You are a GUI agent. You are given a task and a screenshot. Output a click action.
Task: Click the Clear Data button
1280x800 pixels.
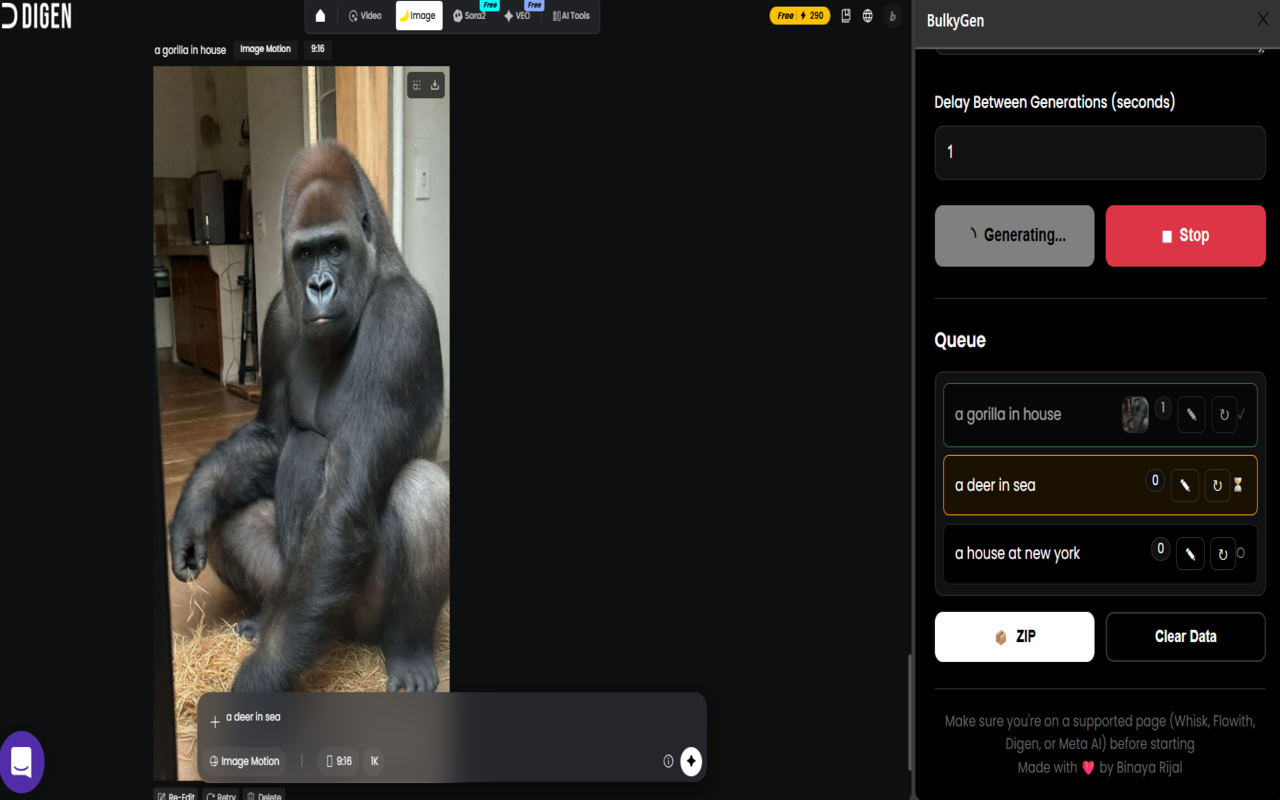pos(1185,637)
